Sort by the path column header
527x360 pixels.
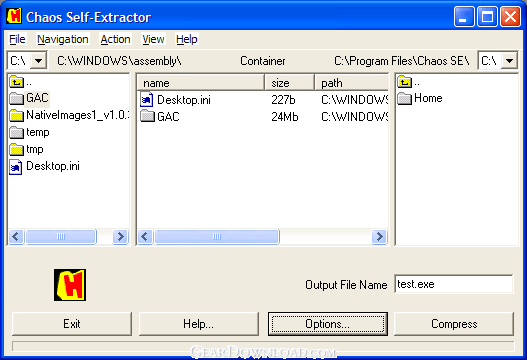pos(352,83)
